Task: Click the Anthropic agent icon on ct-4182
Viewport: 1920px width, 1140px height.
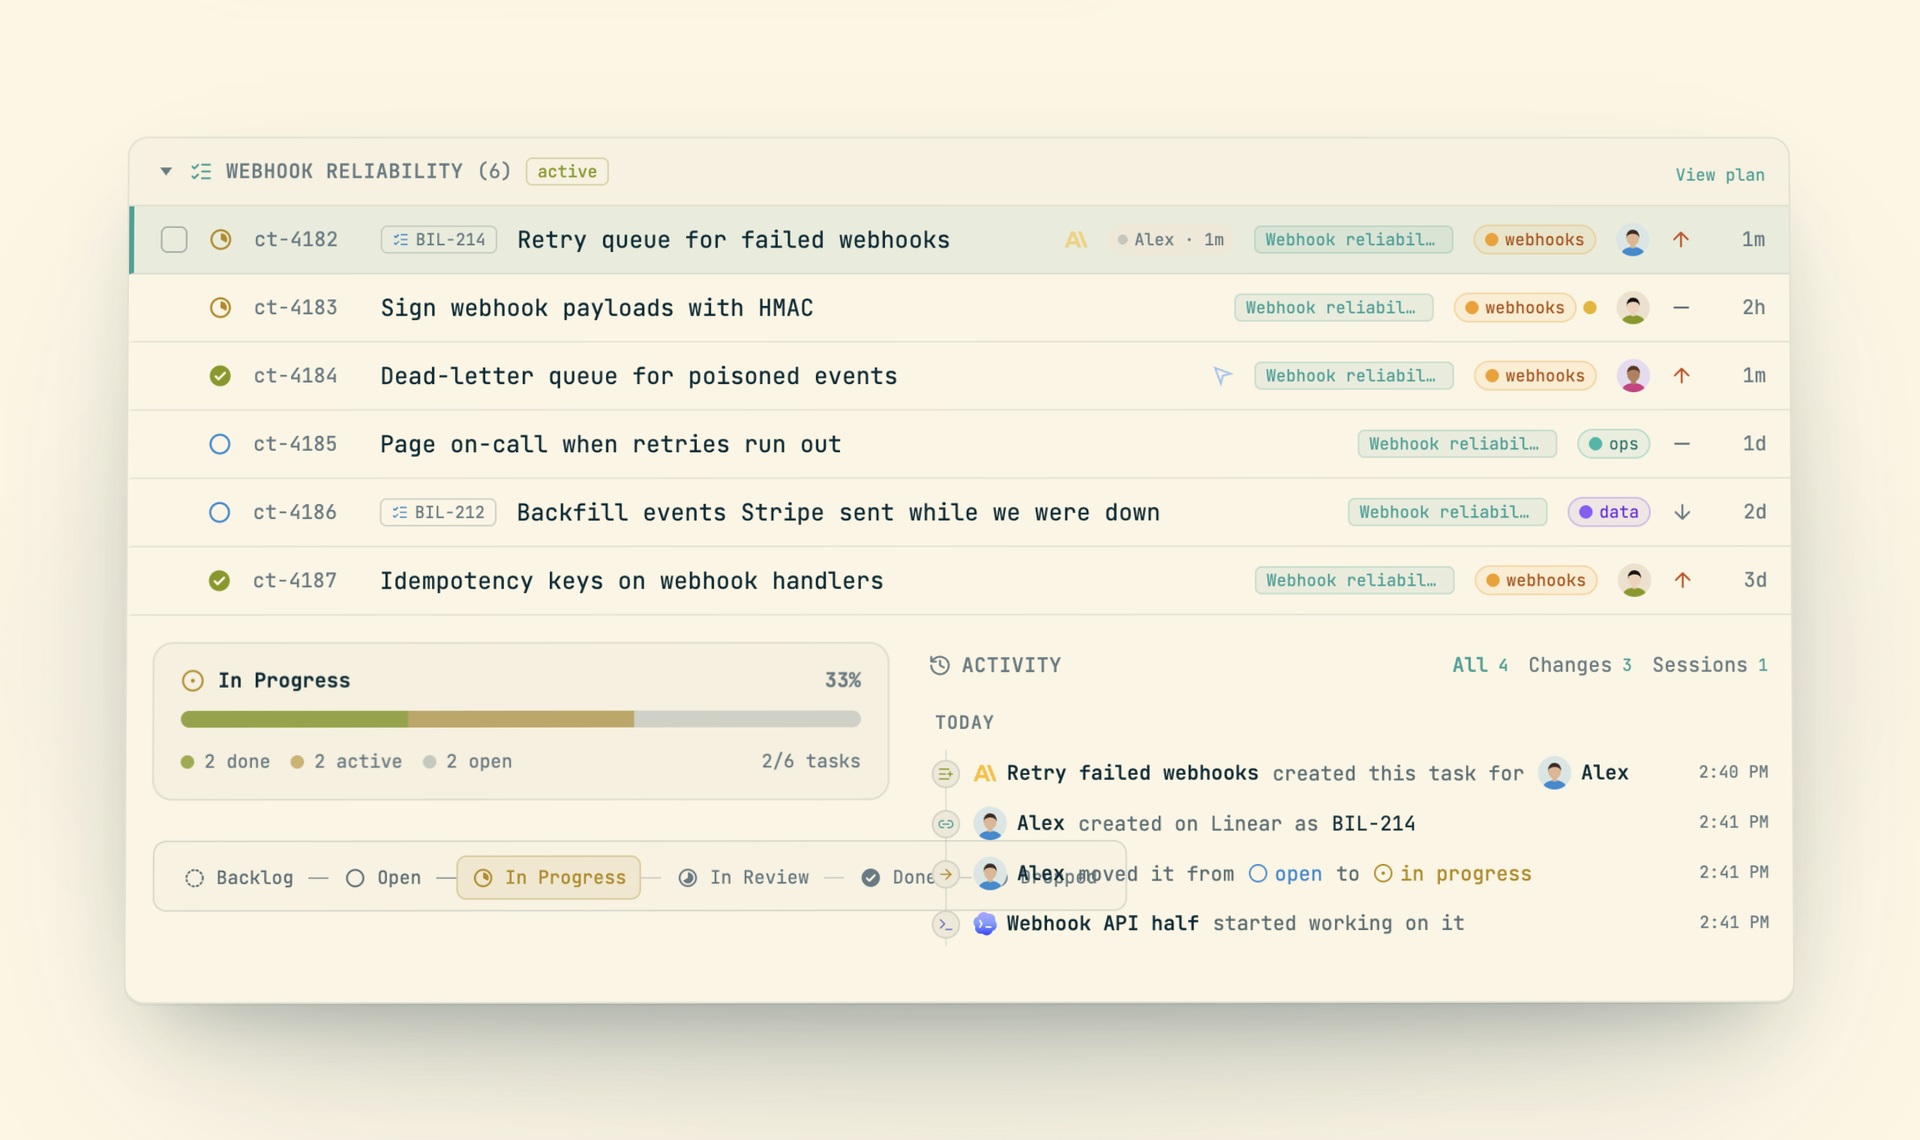Action: 1075,239
